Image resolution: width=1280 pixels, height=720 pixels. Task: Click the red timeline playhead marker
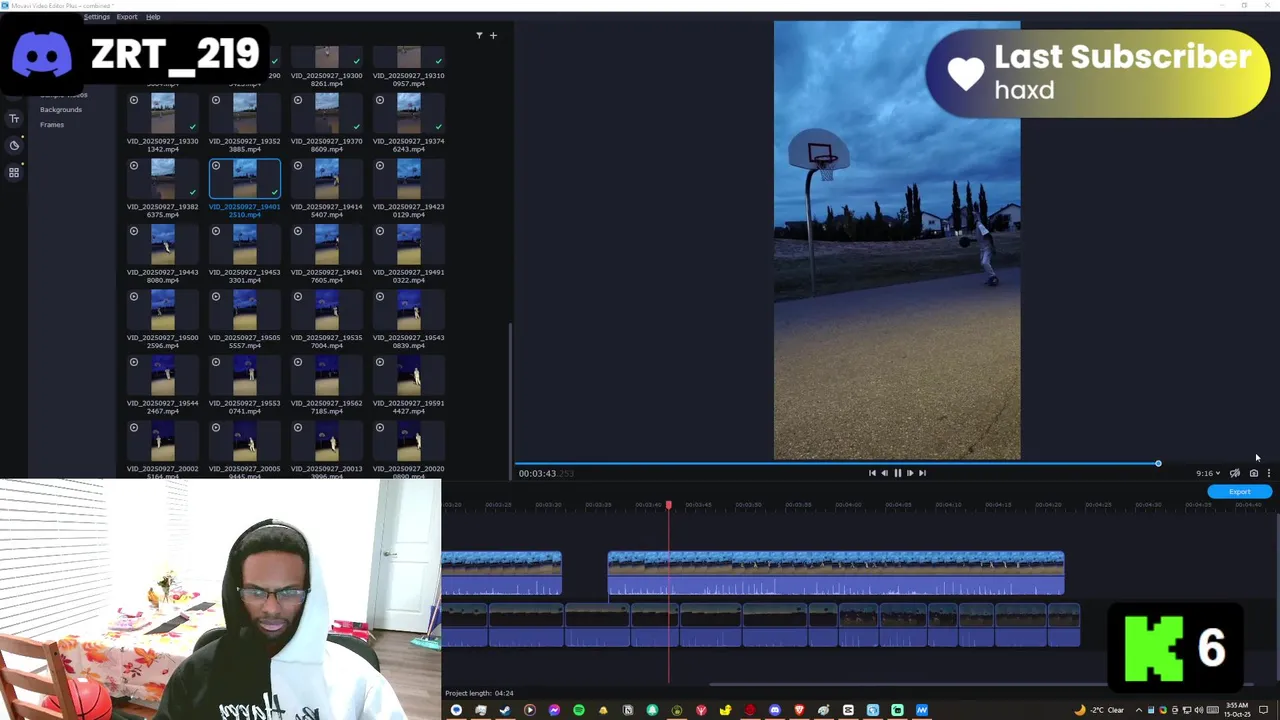click(x=669, y=505)
